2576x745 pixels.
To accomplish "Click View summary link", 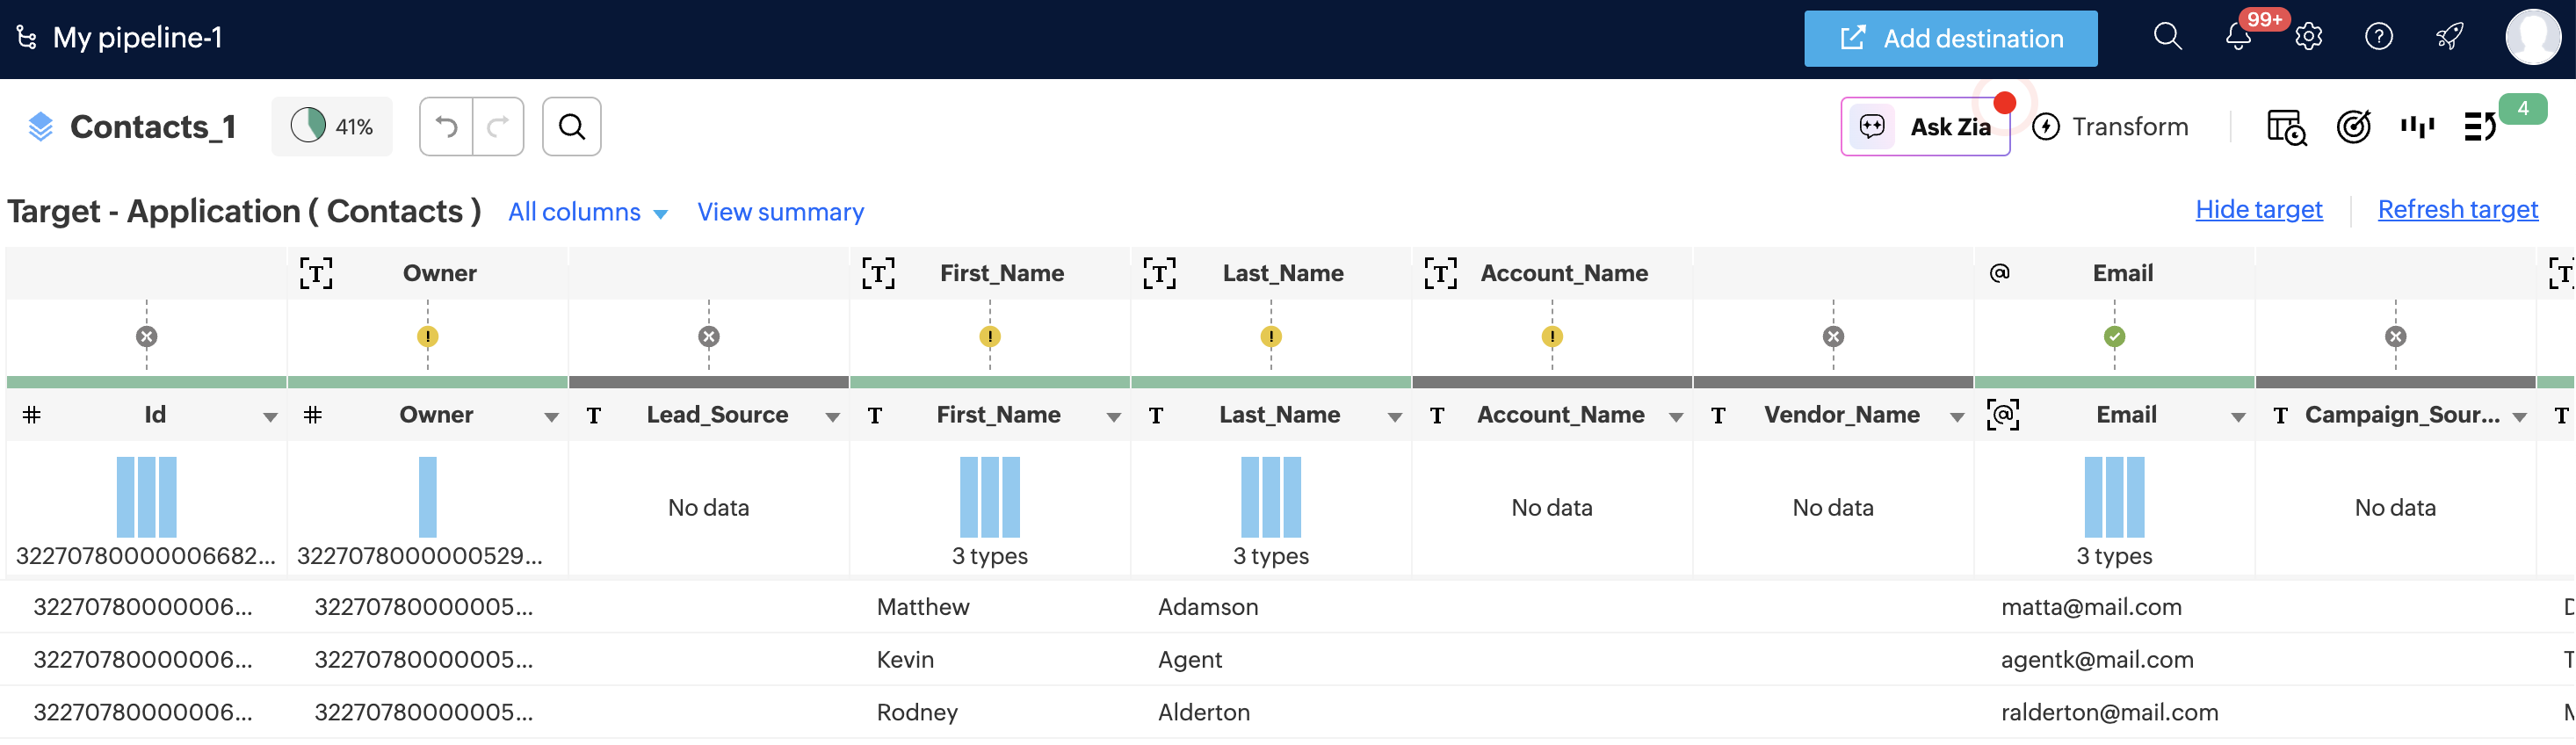I will coord(780,212).
